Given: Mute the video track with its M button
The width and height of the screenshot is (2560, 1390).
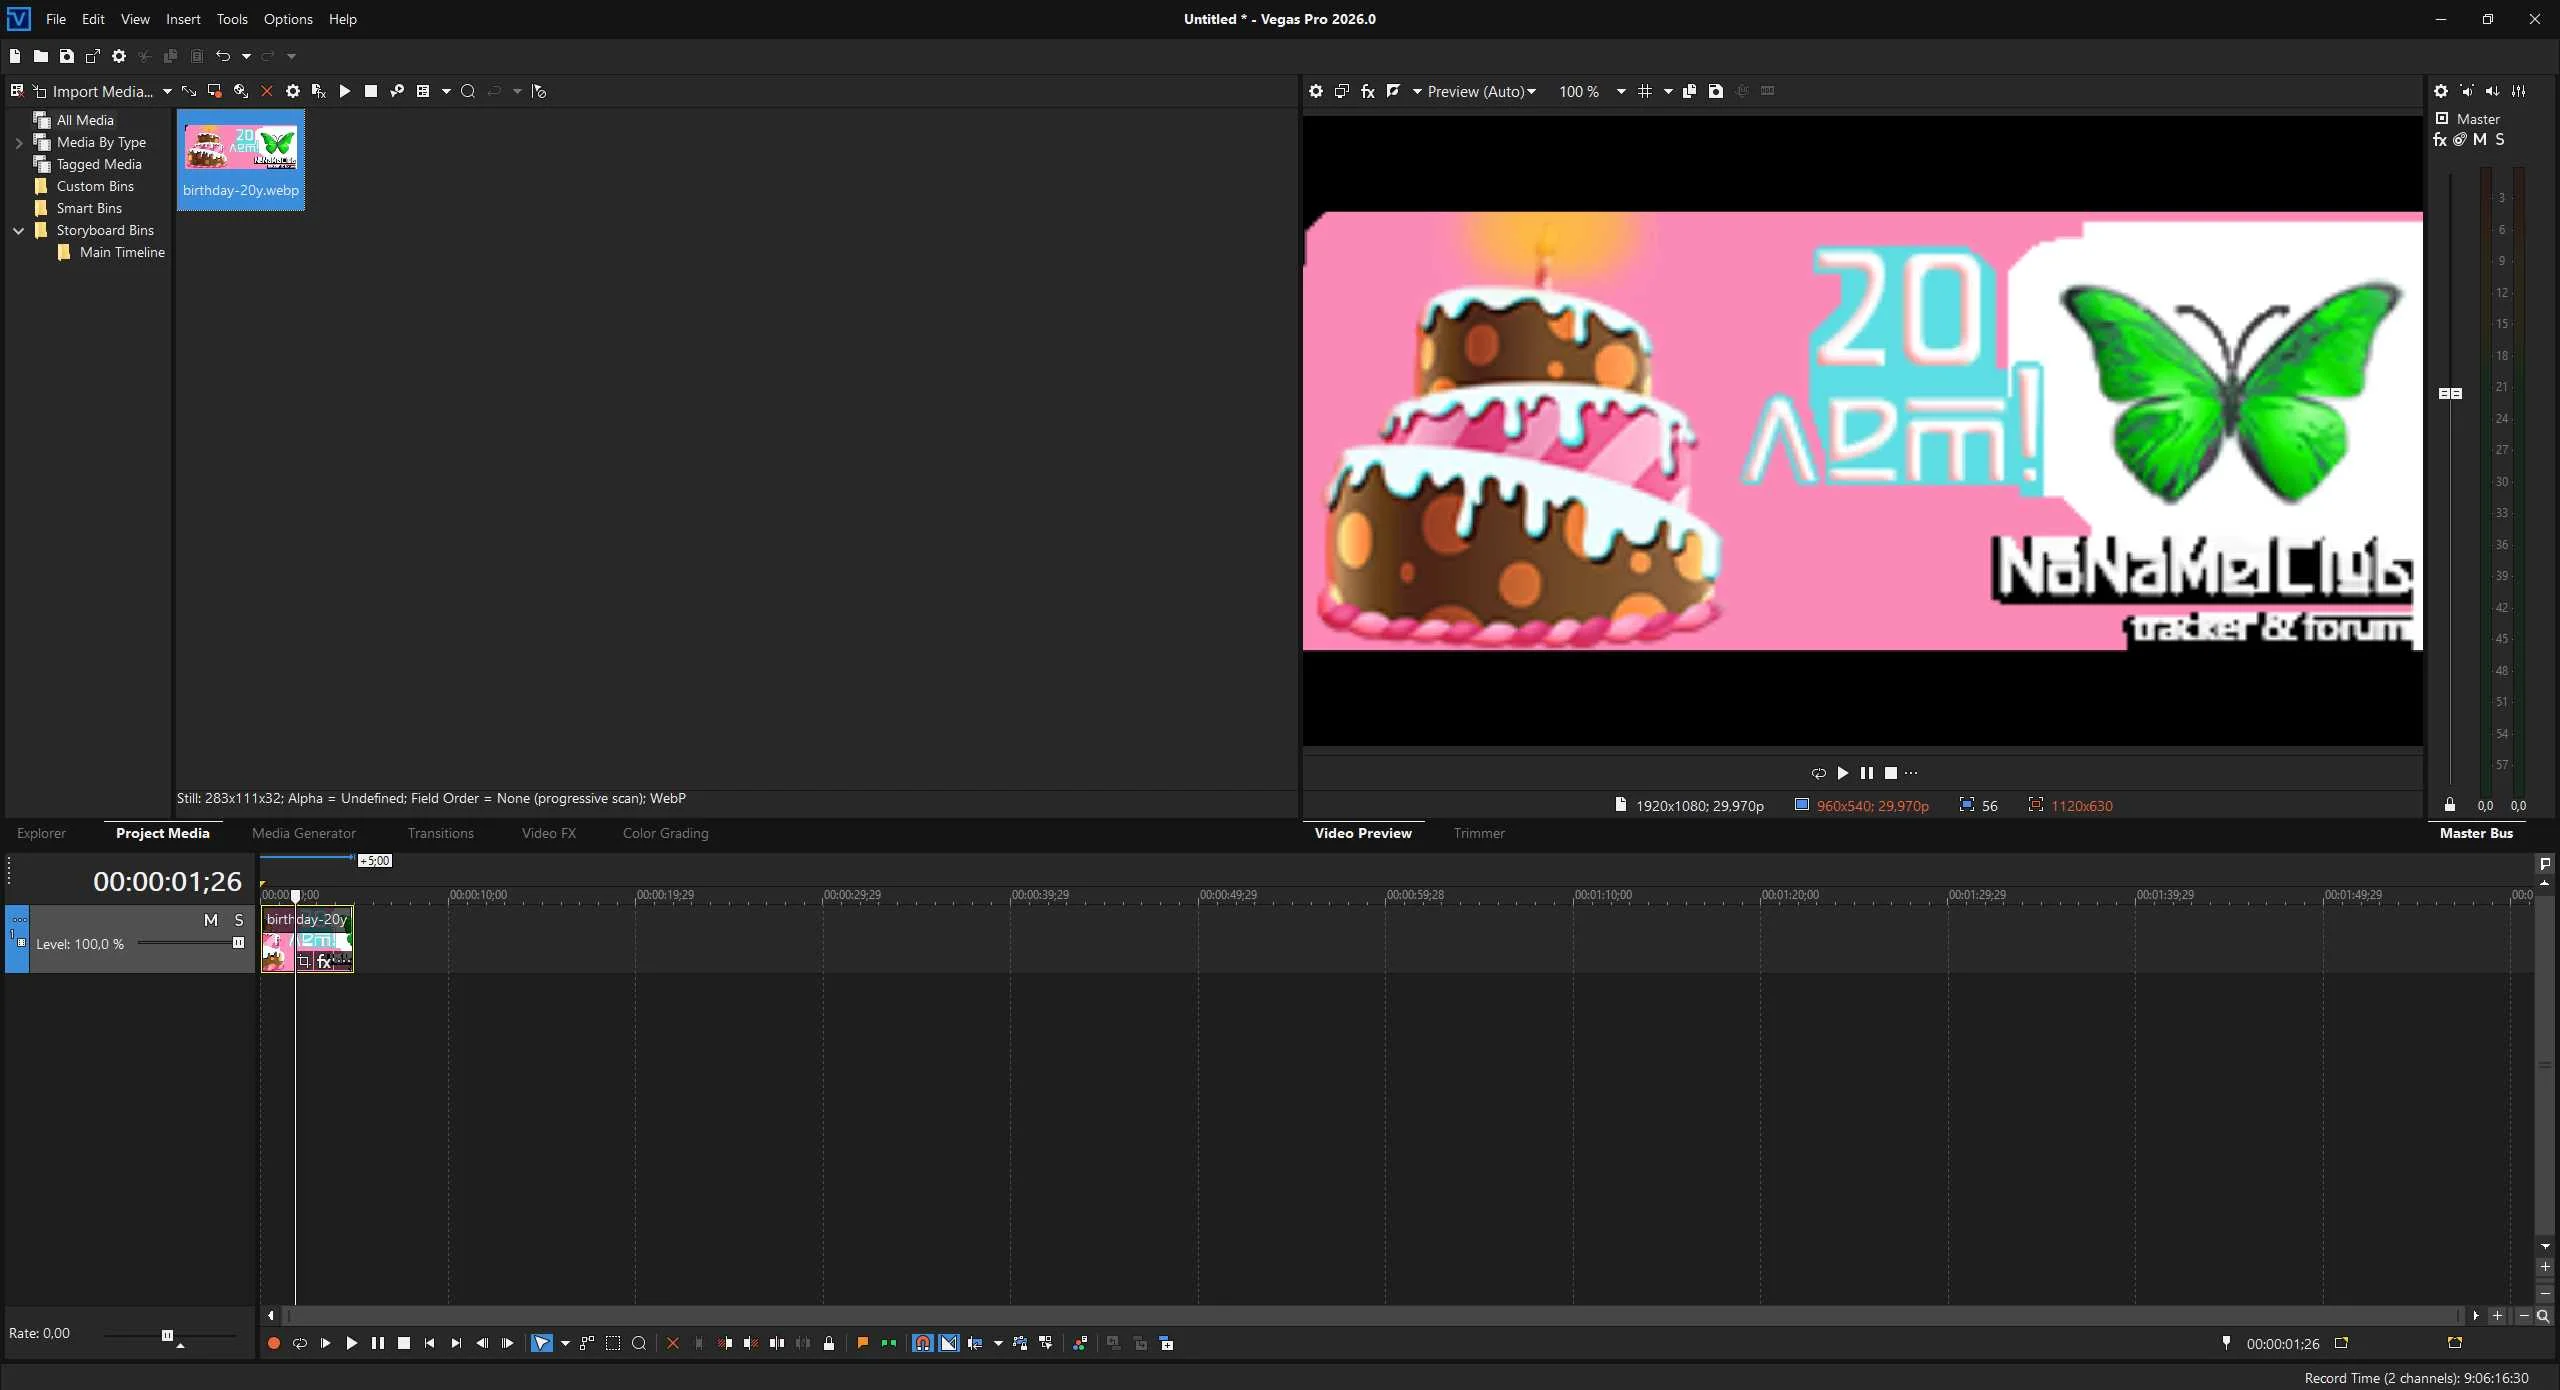Looking at the screenshot, I should (x=211, y=920).
